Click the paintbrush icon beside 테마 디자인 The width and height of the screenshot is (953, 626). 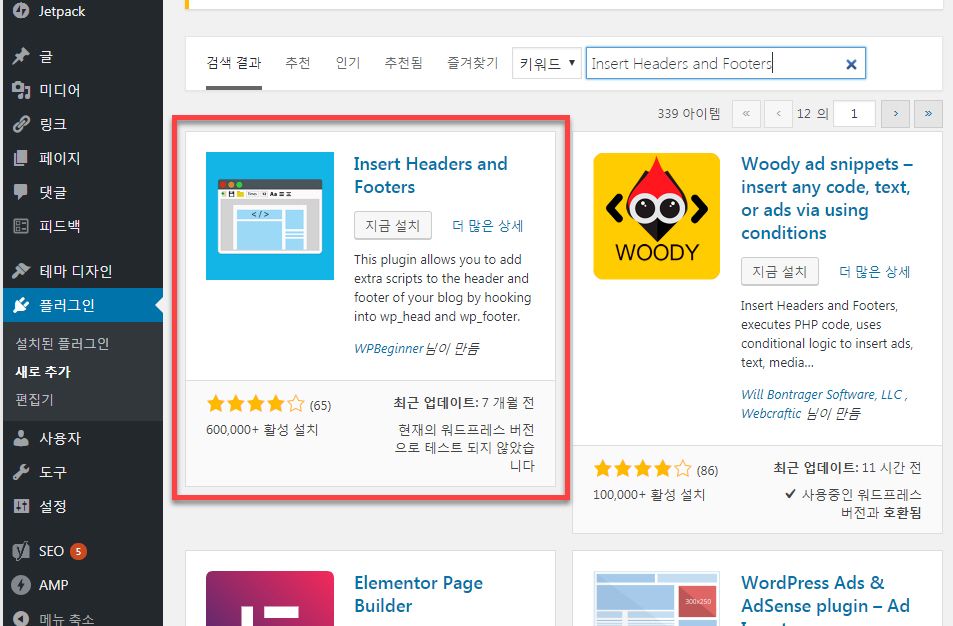pos(21,271)
